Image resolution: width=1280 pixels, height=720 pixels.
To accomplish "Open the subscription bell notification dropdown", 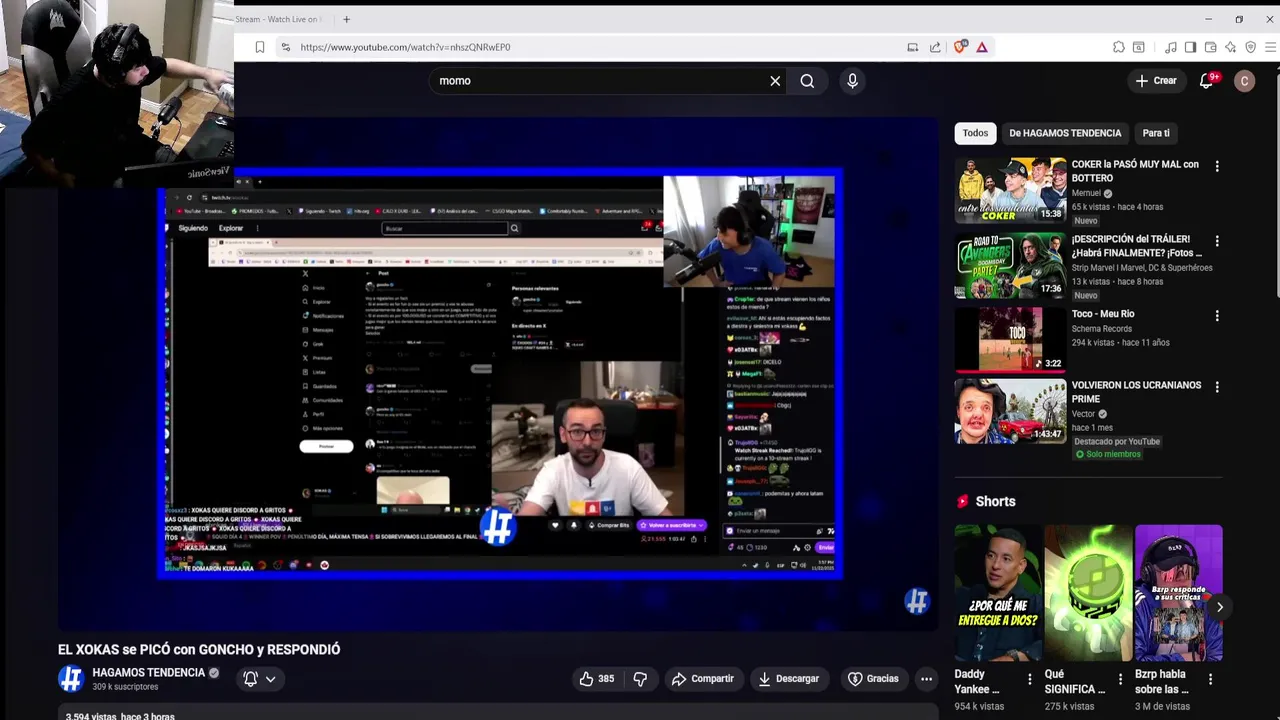I will 259,679.
